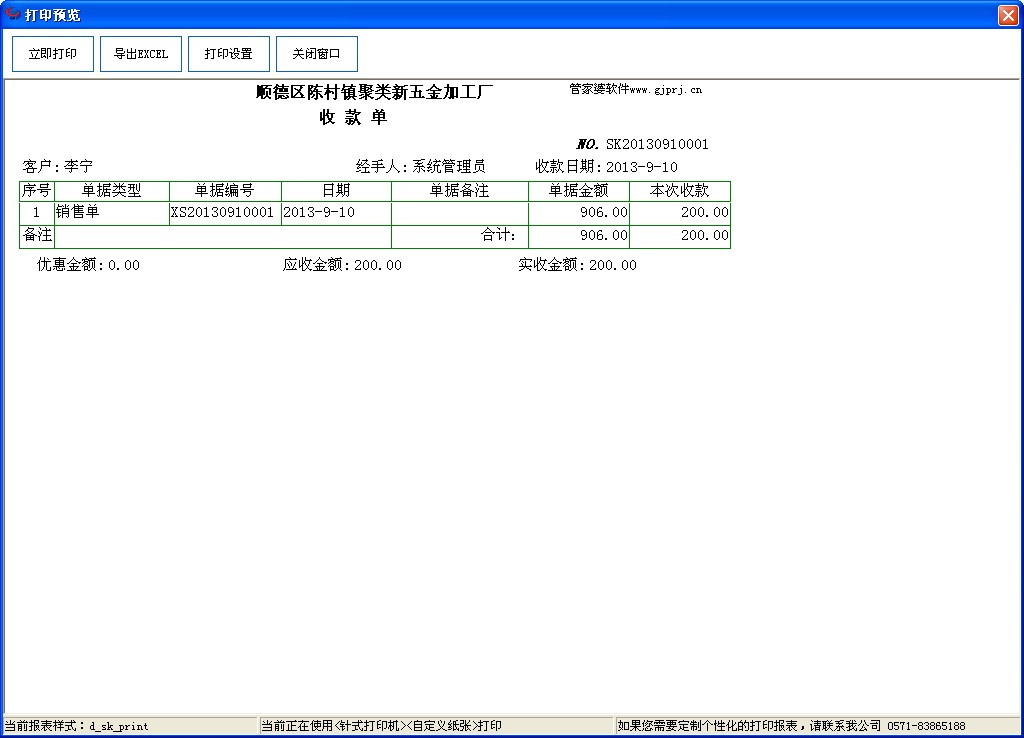Click the serial number 1 cell
Image resolution: width=1024 pixels, height=738 pixels.
coord(37,212)
